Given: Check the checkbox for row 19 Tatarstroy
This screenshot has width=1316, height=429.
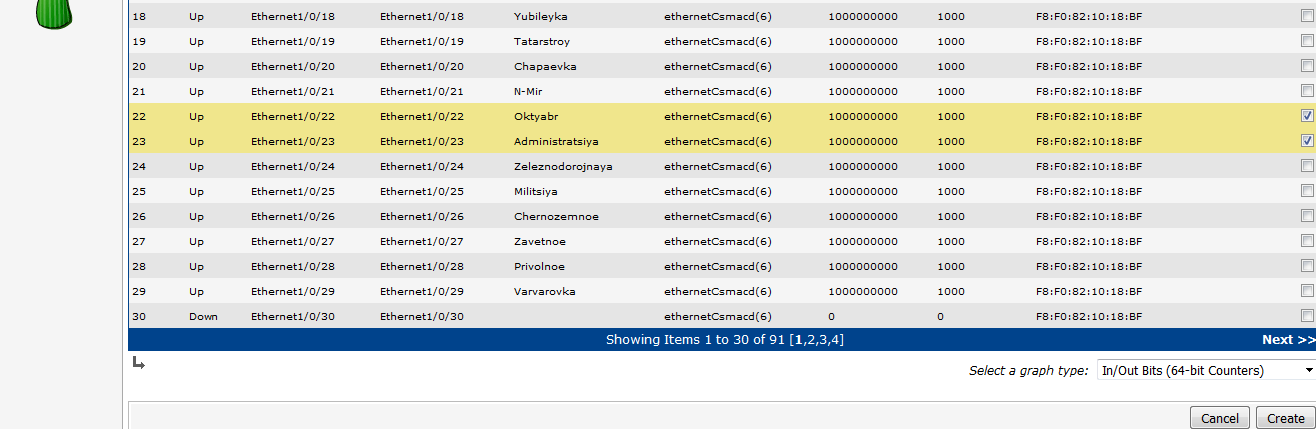Looking at the screenshot, I should click(1307, 41).
